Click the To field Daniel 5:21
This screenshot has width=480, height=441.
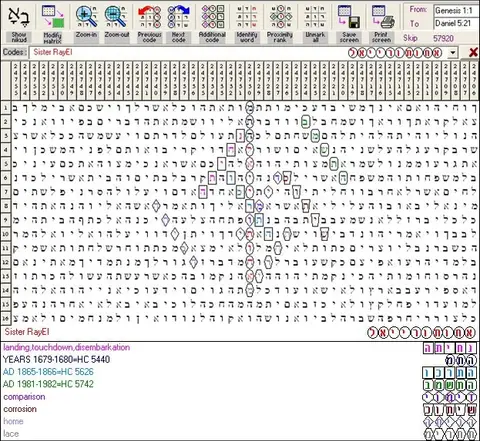tap(456, 23)
